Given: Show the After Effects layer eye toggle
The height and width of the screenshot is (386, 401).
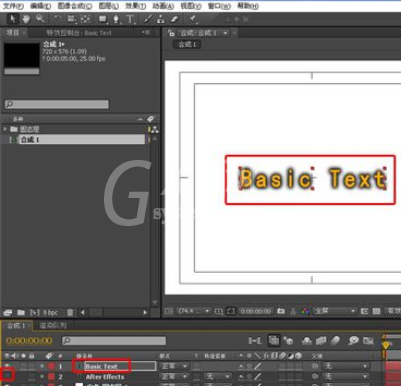Looking at the screenshot, I should [7, 376].
